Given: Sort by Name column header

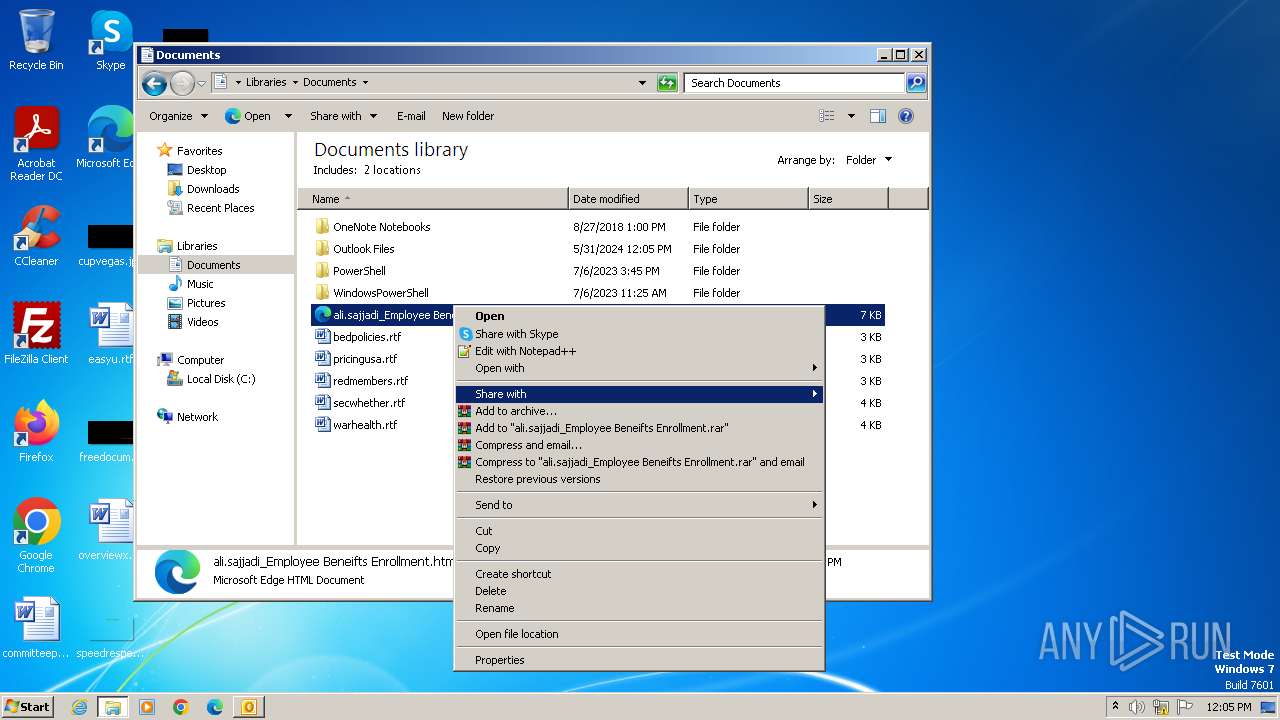Looking at the screenshot, I should (433, 199).
